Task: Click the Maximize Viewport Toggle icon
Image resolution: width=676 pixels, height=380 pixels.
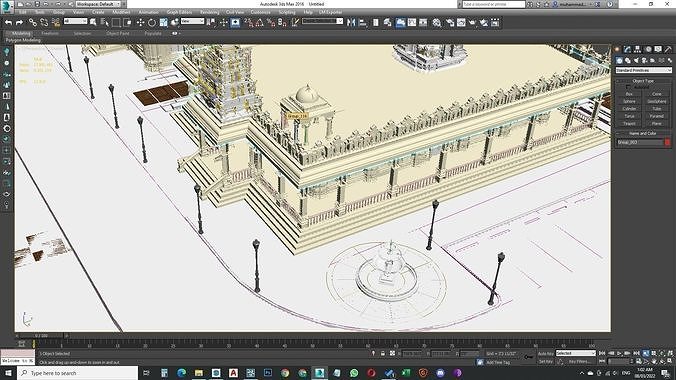Action: coord(670,361)
